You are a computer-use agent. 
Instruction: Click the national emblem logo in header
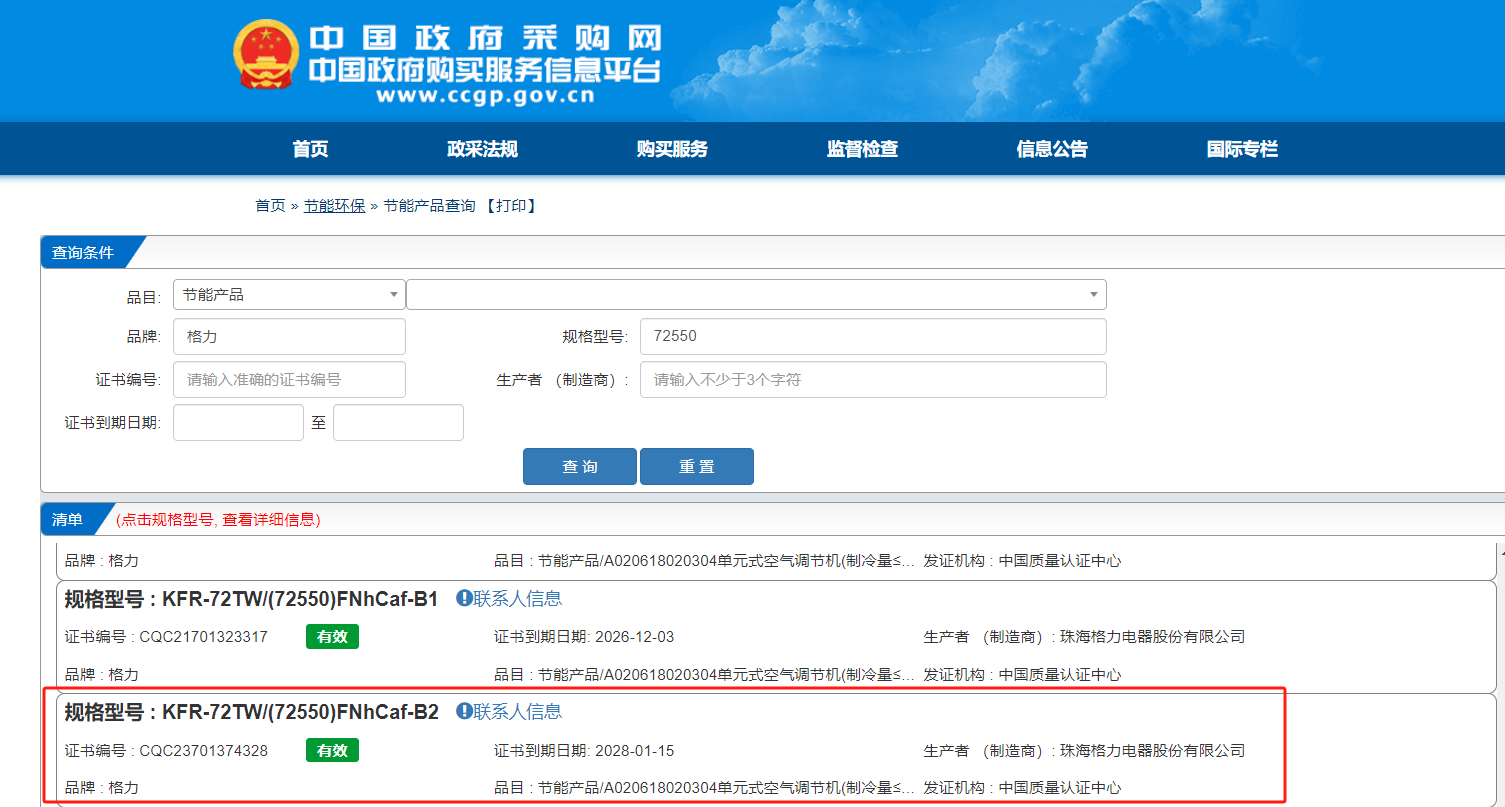(x=265, y=55)
